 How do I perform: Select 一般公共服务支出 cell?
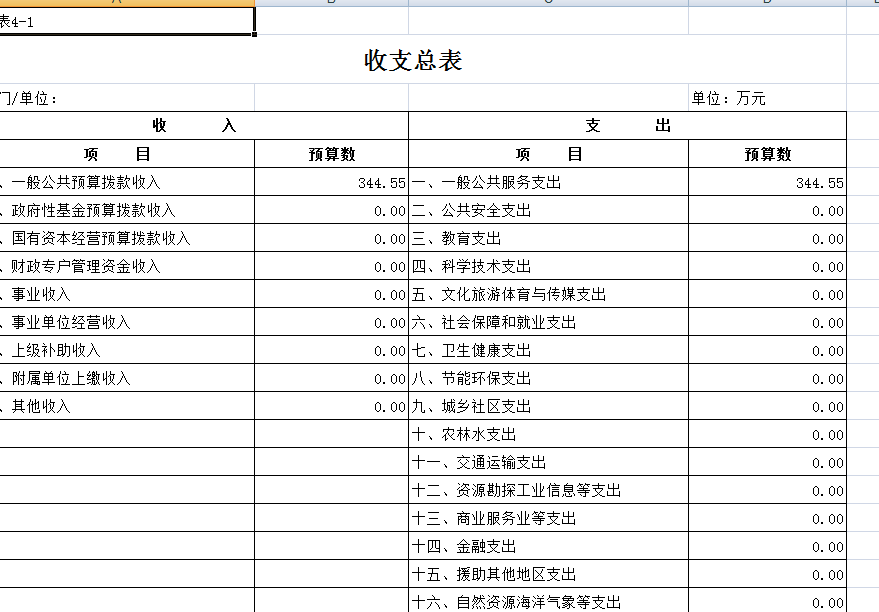point(549,182)
